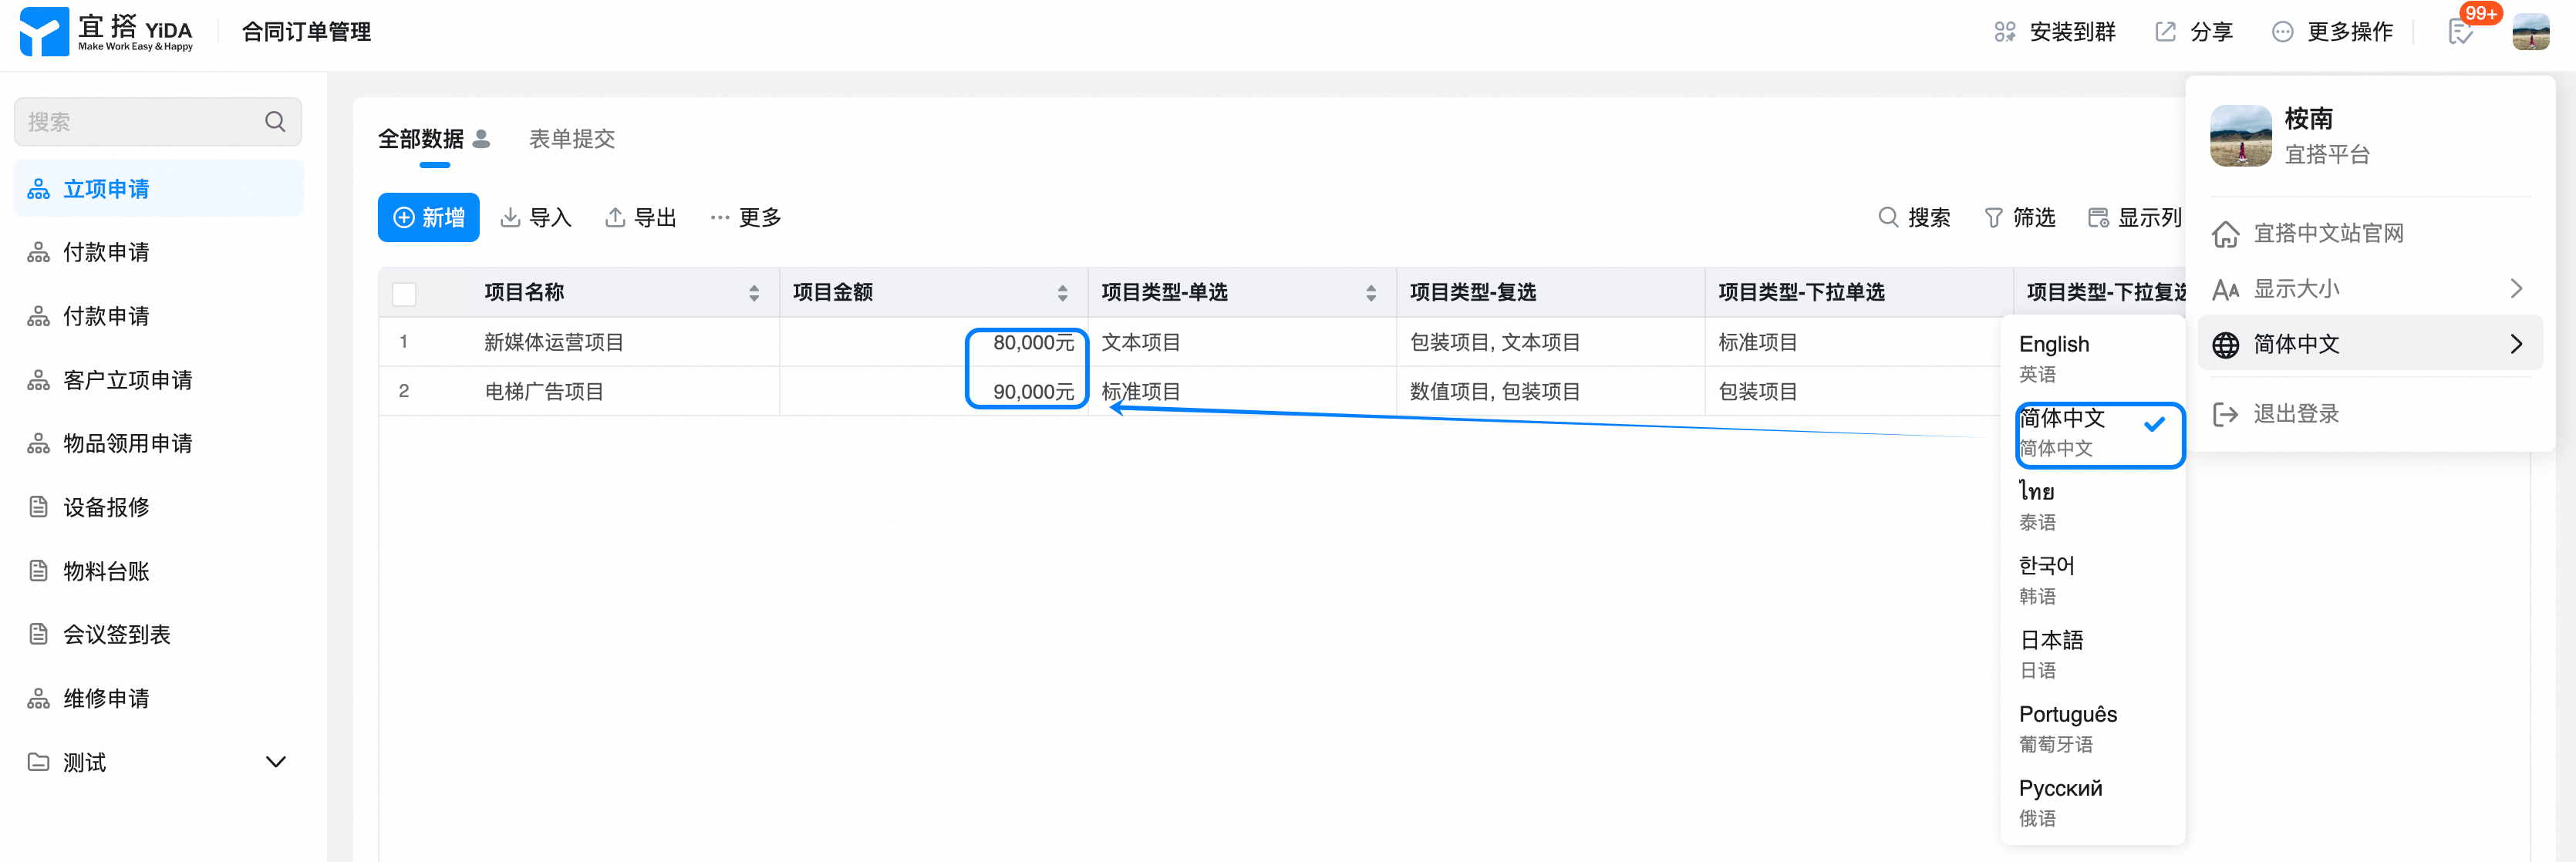
Task: Click the Import (导入) toolbar icon
Action: 510,217
